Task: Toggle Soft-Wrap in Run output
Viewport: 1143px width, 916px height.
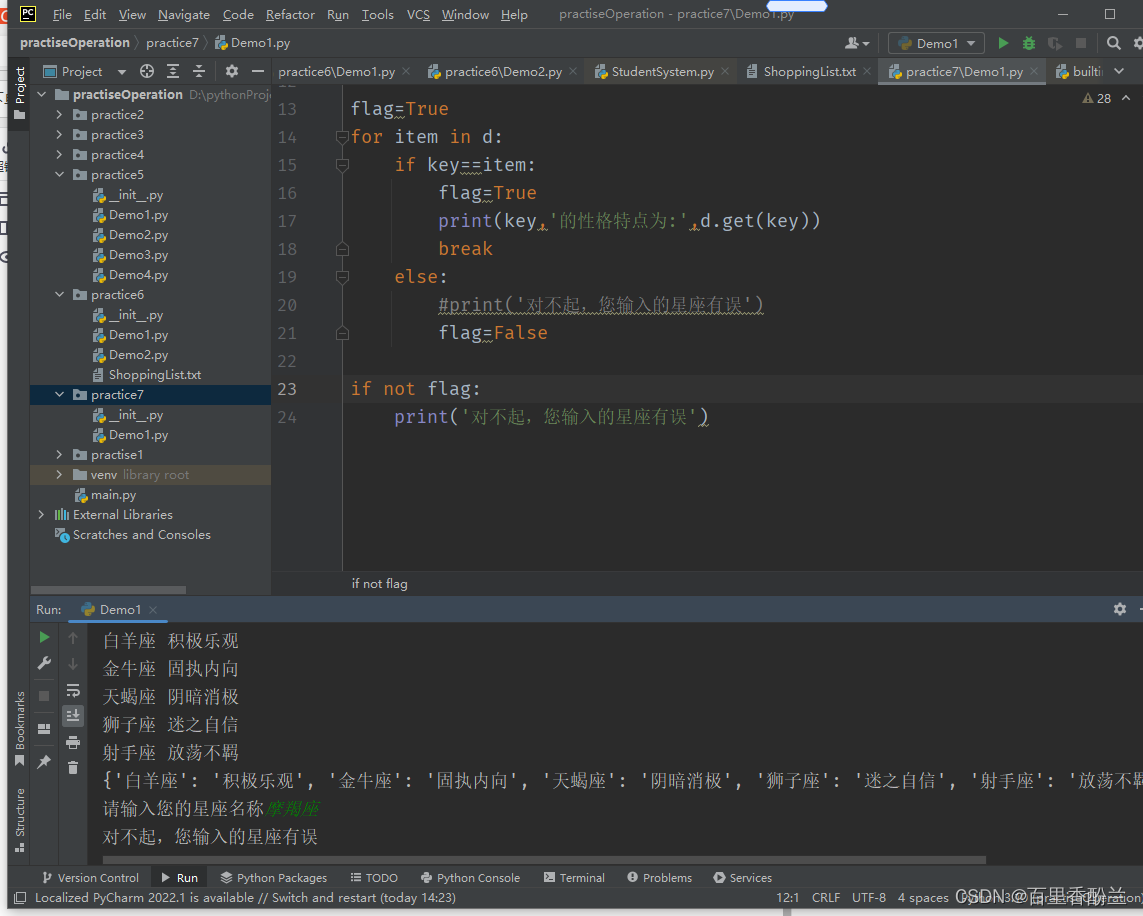Action: (73, 690)
